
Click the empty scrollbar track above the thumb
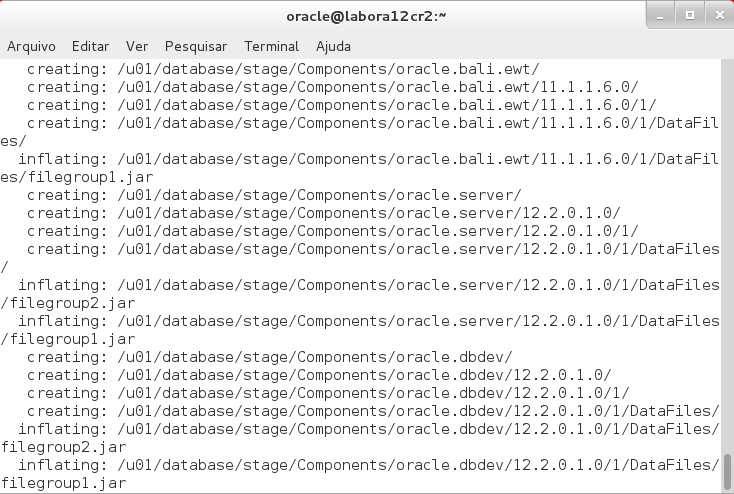pyautogui.click(x=727, y=250)
